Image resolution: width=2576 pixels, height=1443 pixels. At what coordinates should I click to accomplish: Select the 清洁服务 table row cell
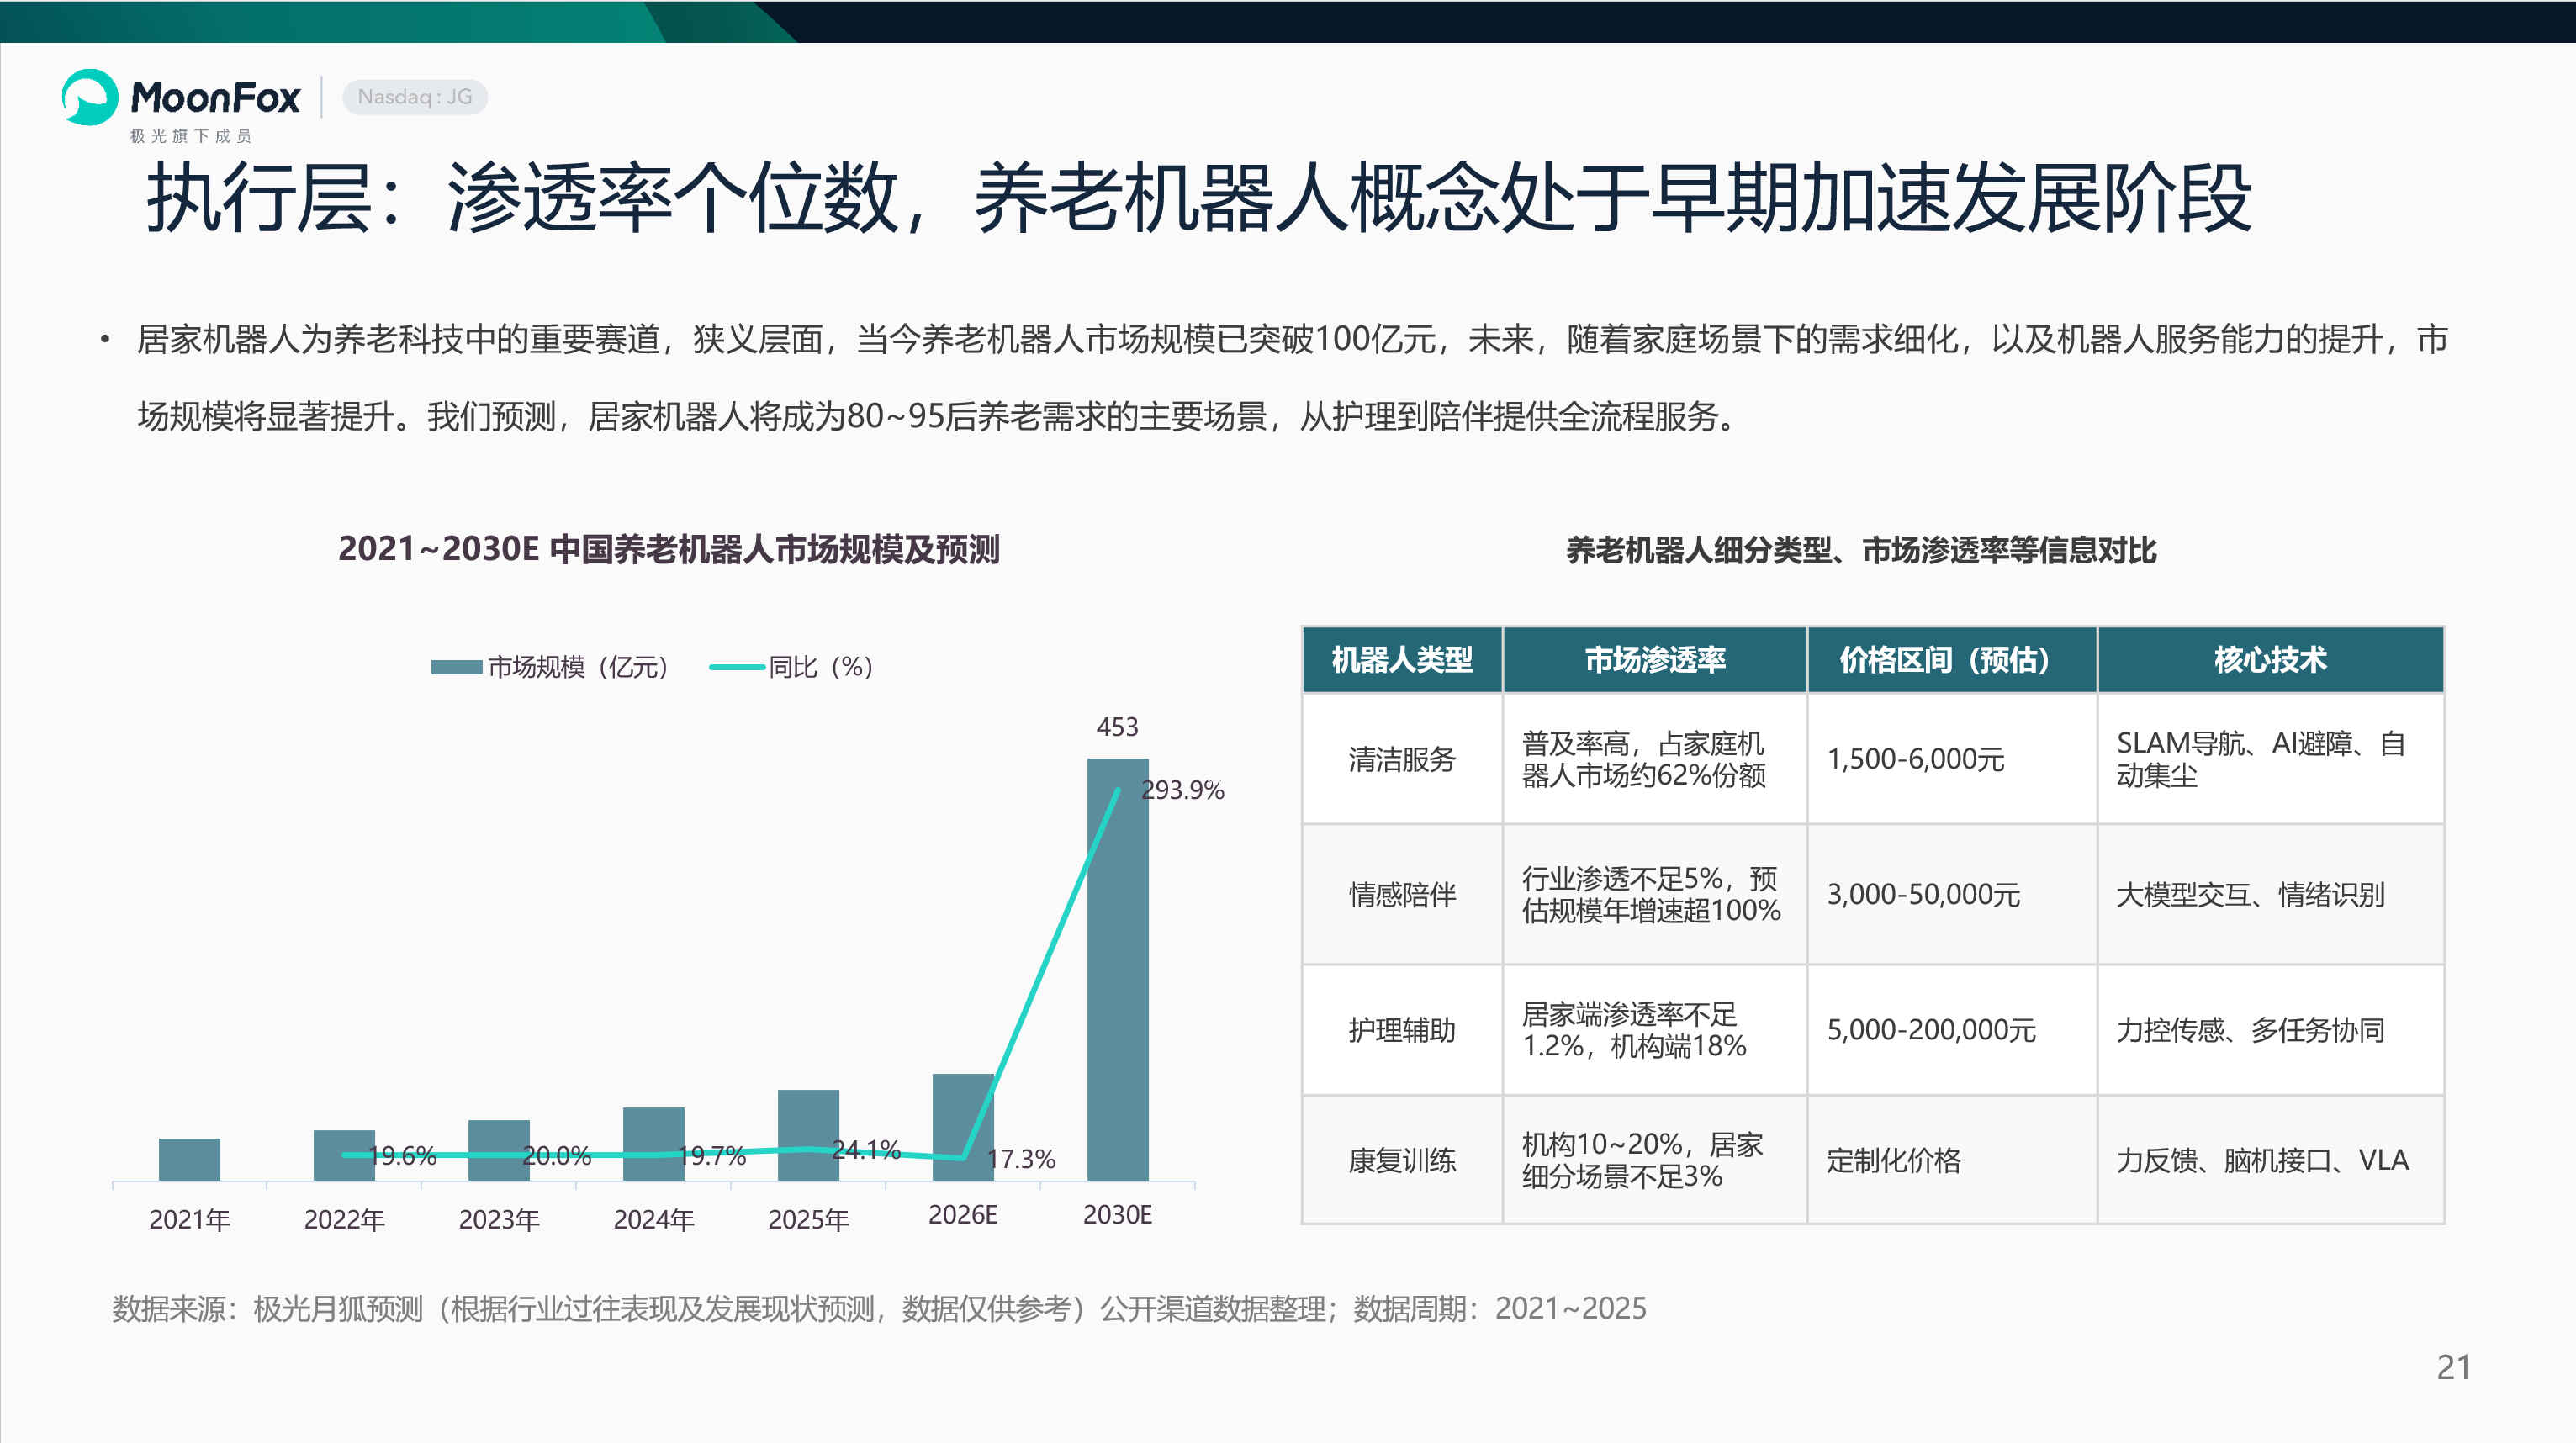click(x=1402, y=759)
